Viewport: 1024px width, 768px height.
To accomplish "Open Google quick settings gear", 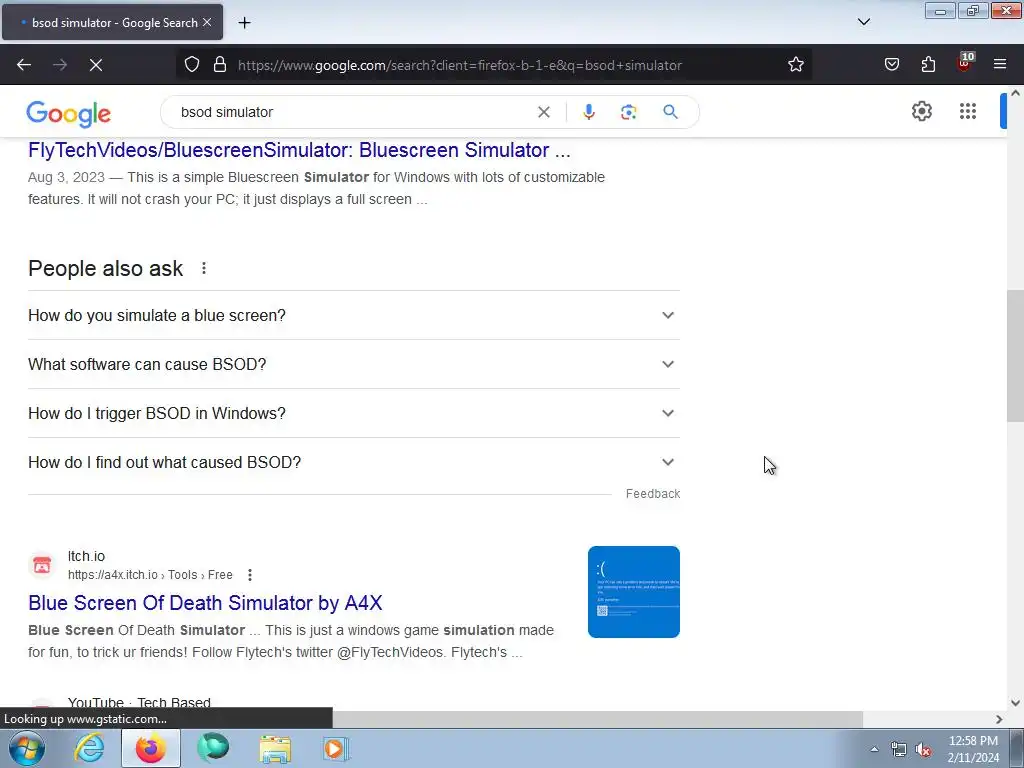I will [921, 111].
